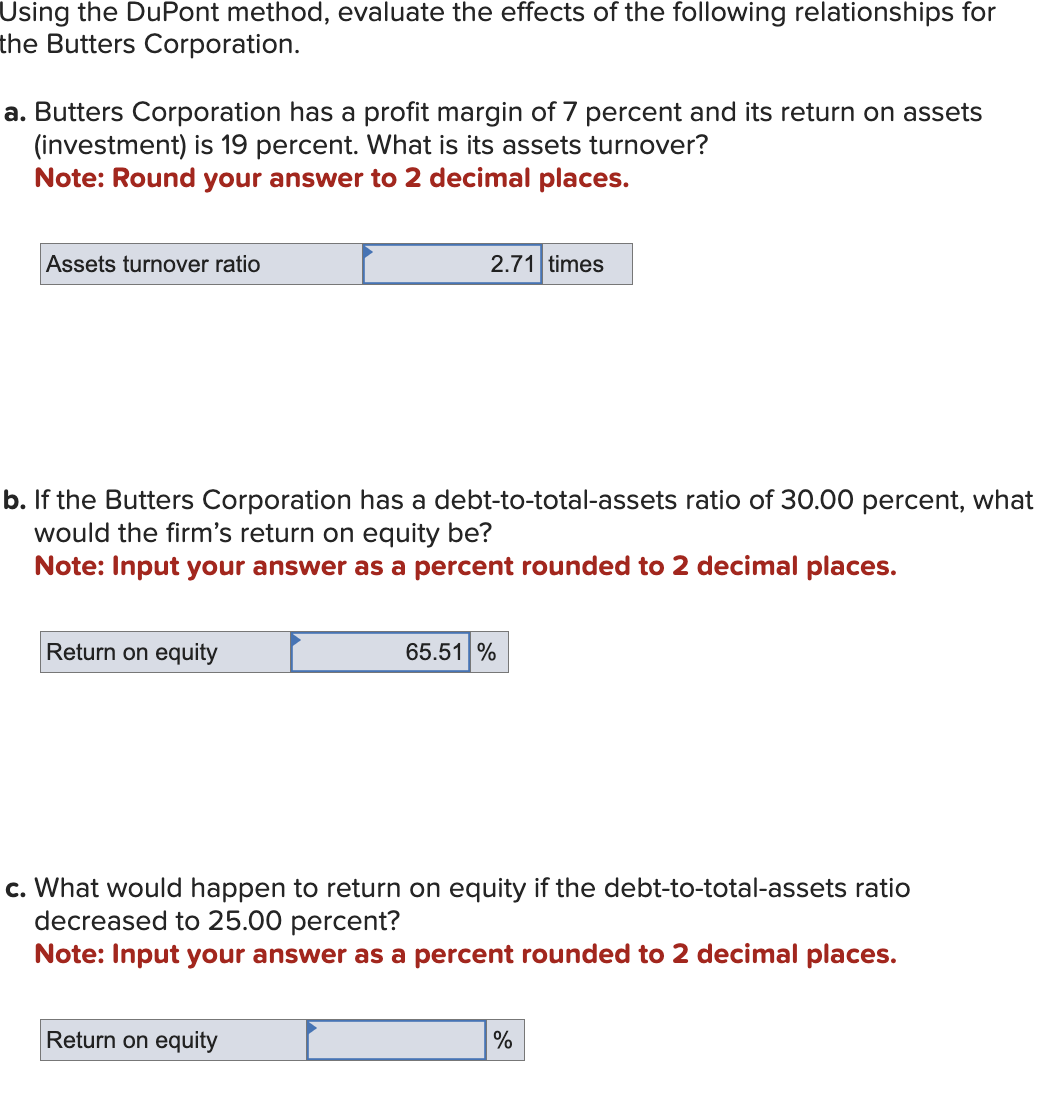Click the marker on part c's Return on equity field

tap(314, 1028)
